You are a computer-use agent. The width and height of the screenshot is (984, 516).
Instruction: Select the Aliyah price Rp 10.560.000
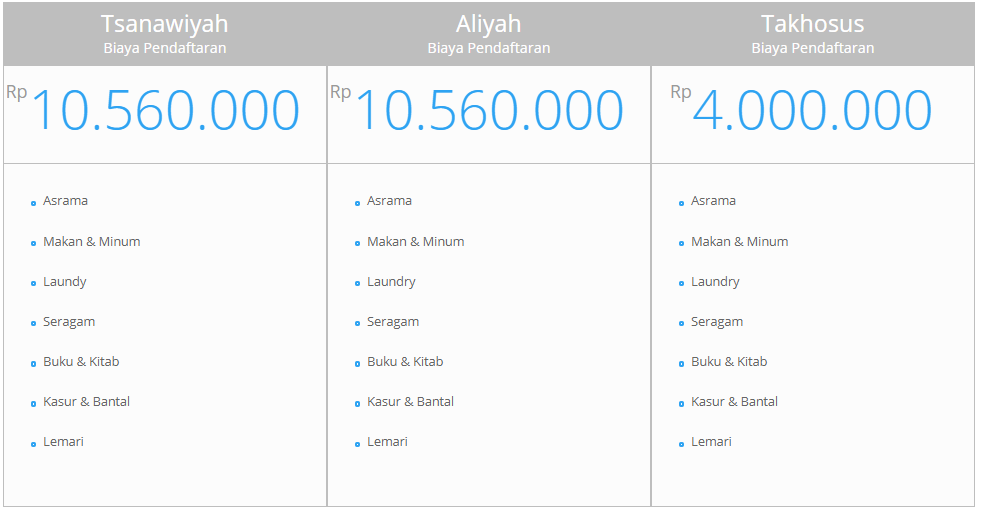tap(477, 109)
